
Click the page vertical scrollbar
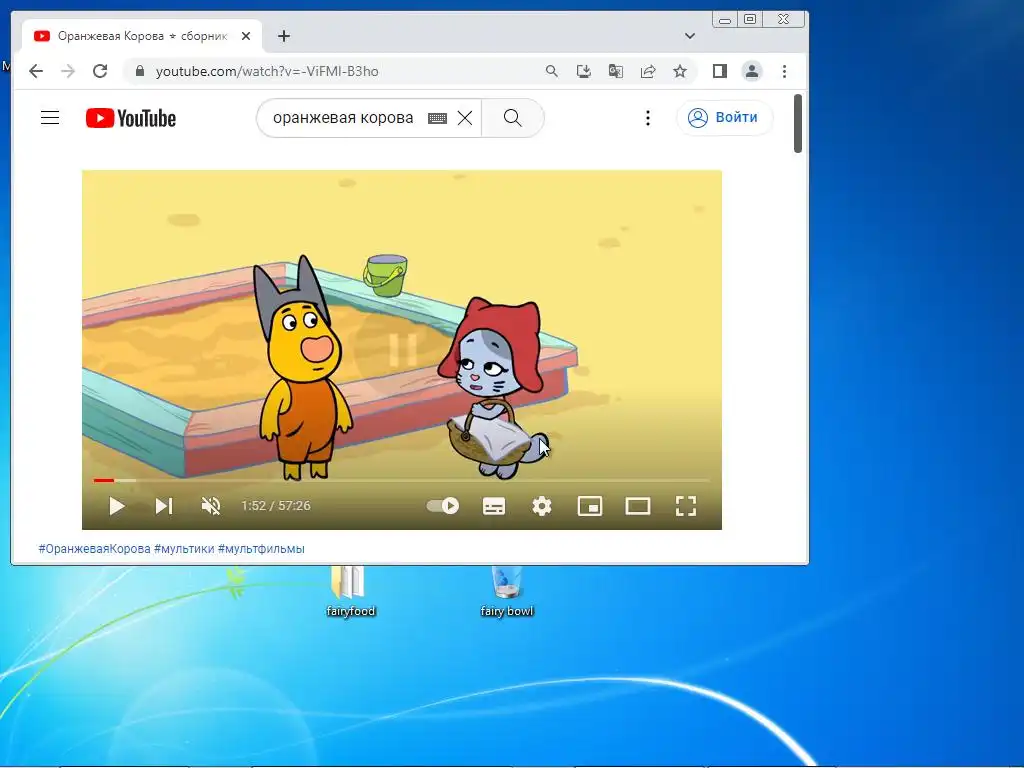[798, 124]
